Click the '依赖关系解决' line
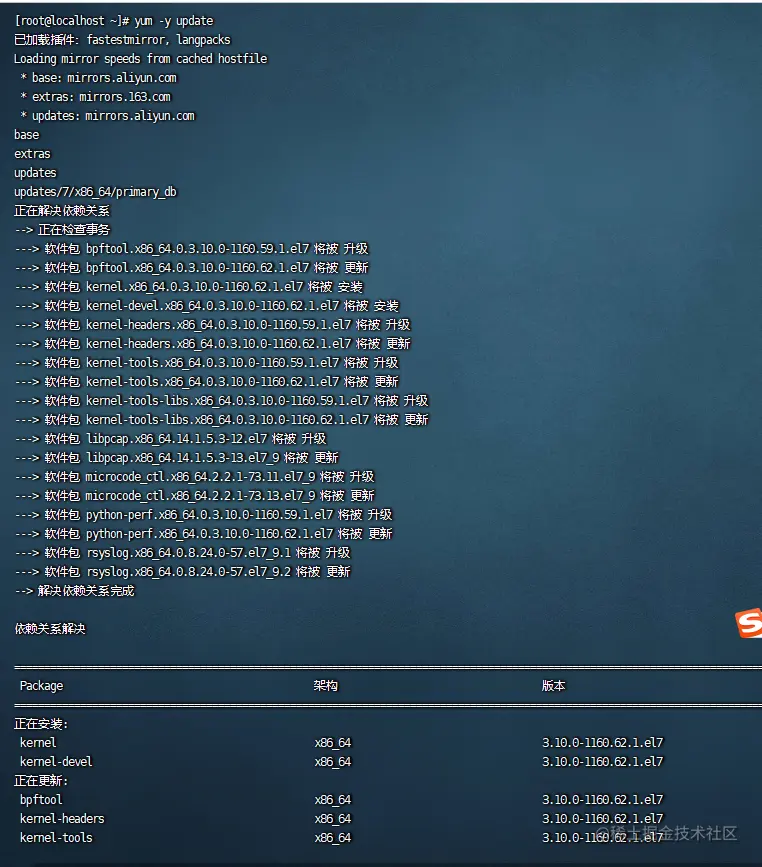The height and width of the screenshot is (867, 762). point(50,629)
